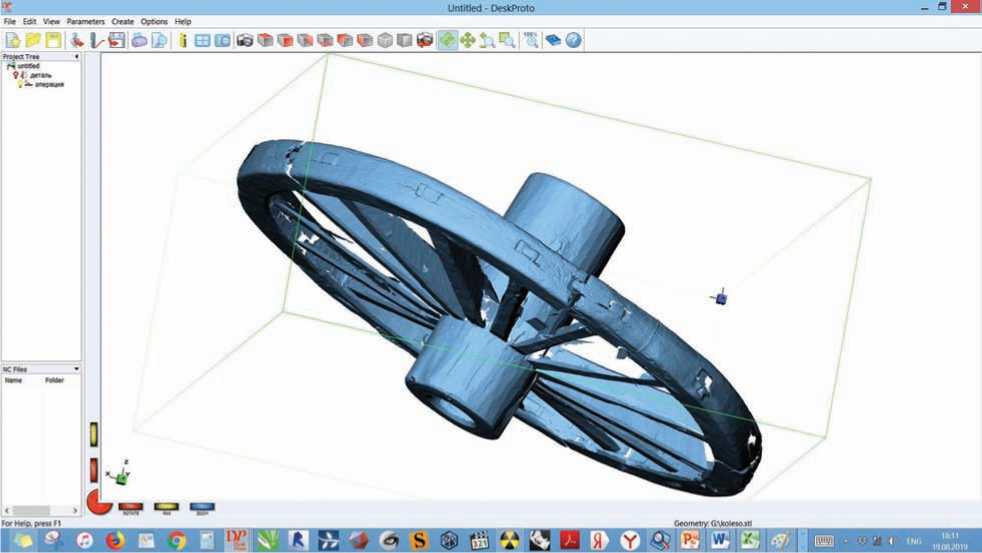Select the gray wireframe cube view icon
This screenshot has width=982, height=553.
click(x=385, y=40)
